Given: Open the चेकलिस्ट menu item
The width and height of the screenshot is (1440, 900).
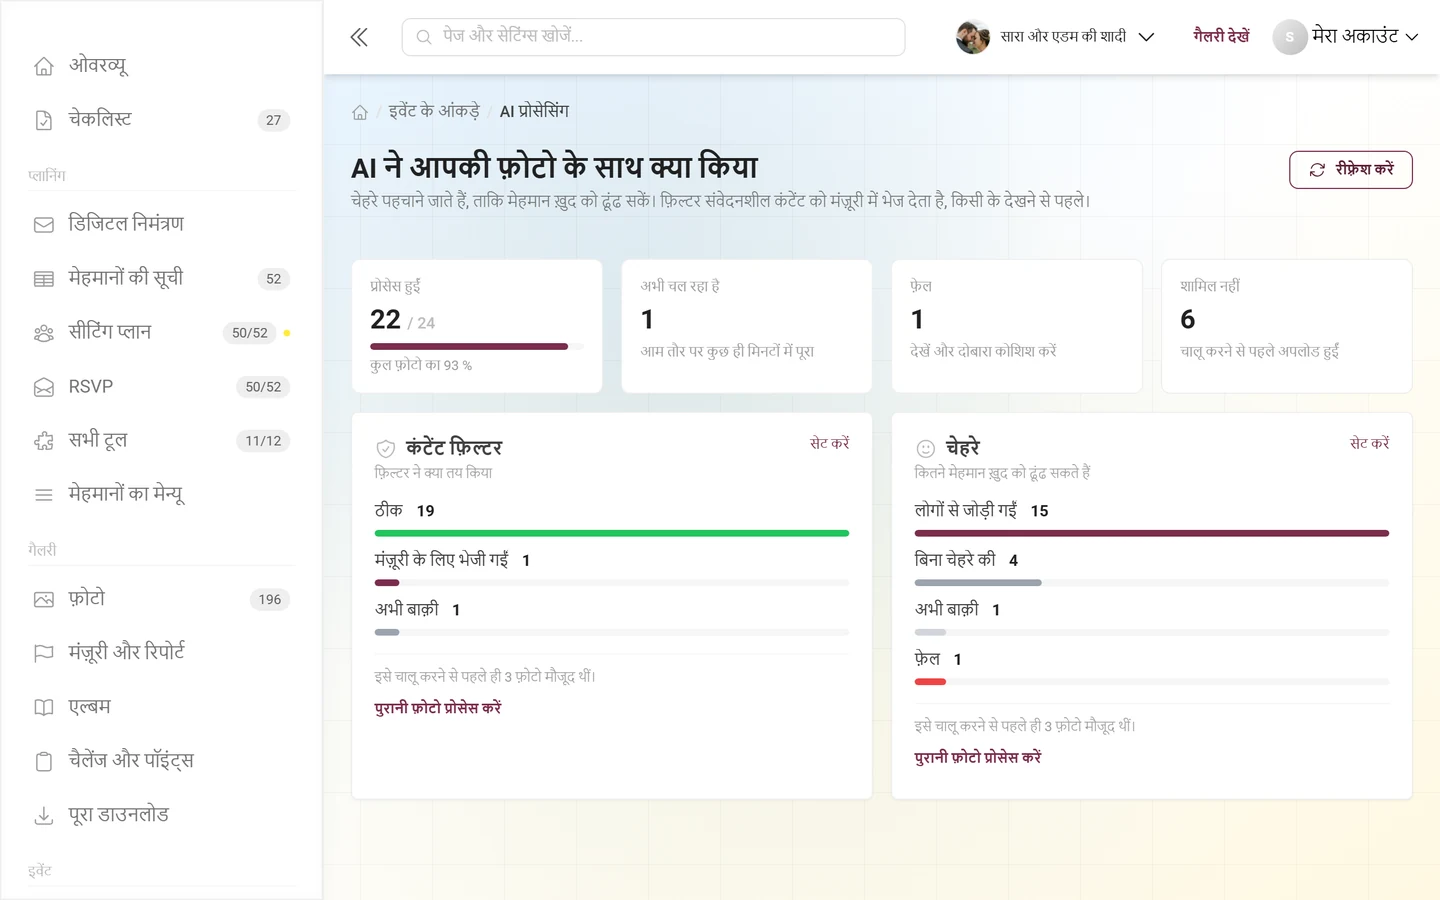Looking at the screenshot, I should [x=162, y=120].
